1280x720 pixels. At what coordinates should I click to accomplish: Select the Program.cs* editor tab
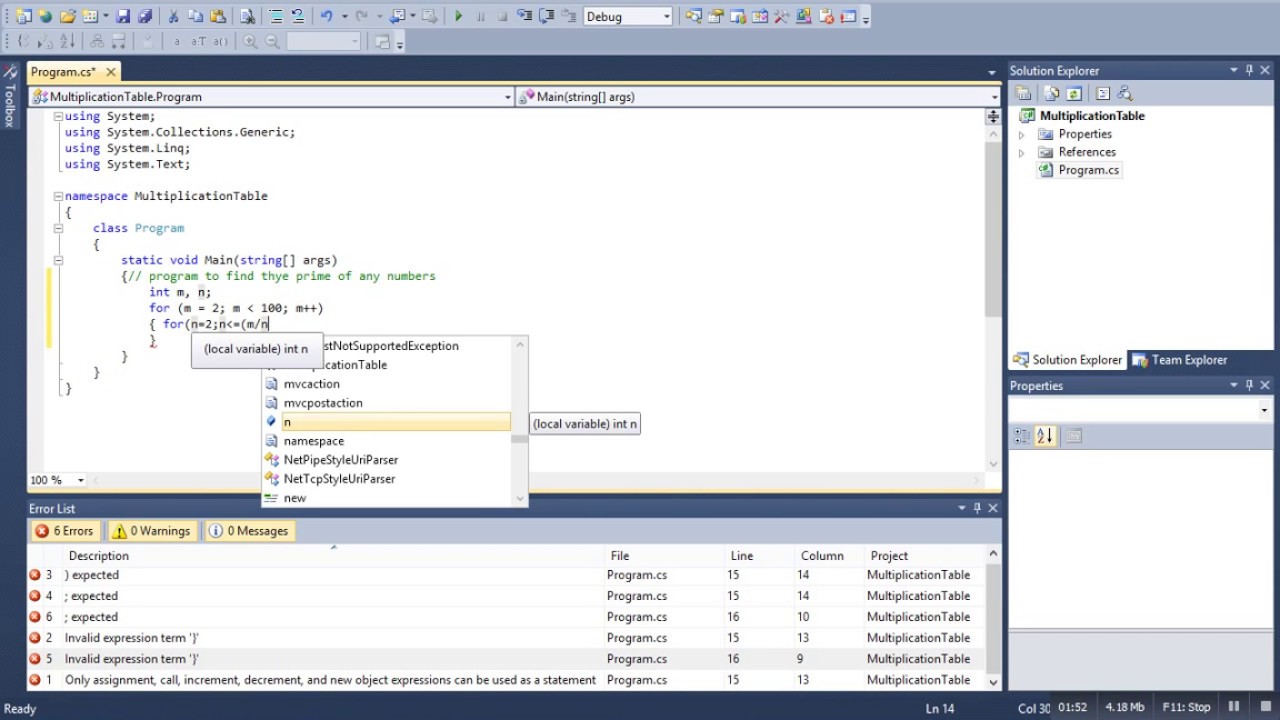(x=63, y=72)
